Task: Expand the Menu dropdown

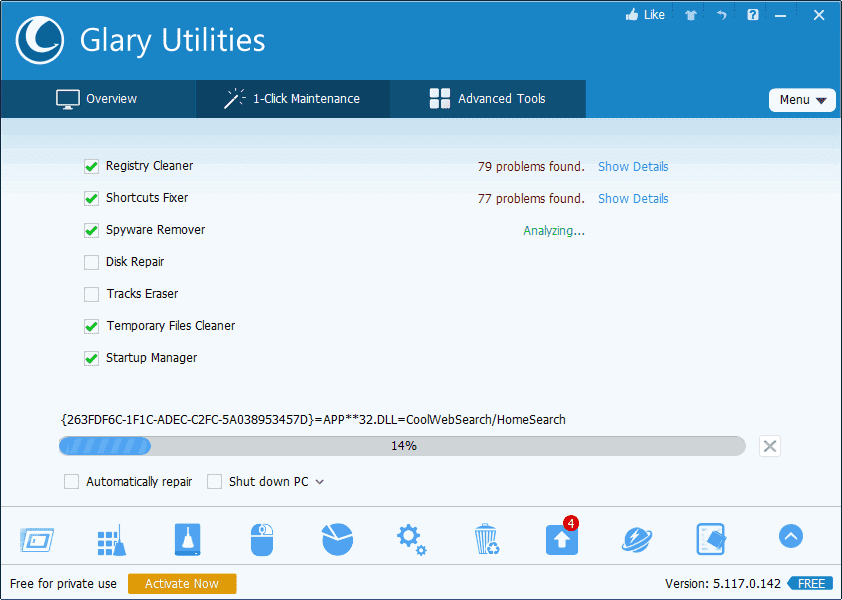Action: click(802, 100)
